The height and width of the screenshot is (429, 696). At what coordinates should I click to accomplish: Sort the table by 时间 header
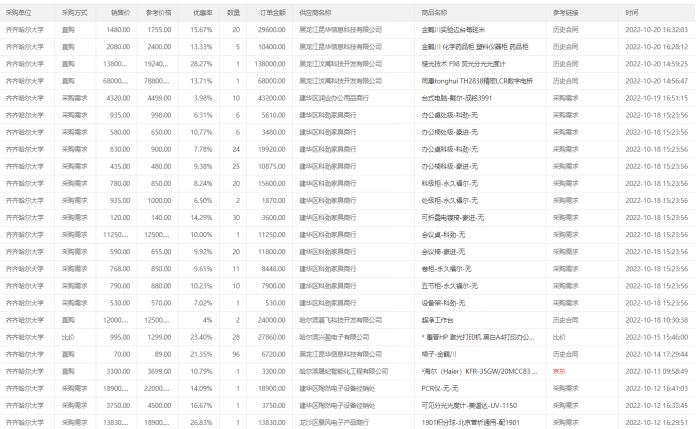(631, 13)
